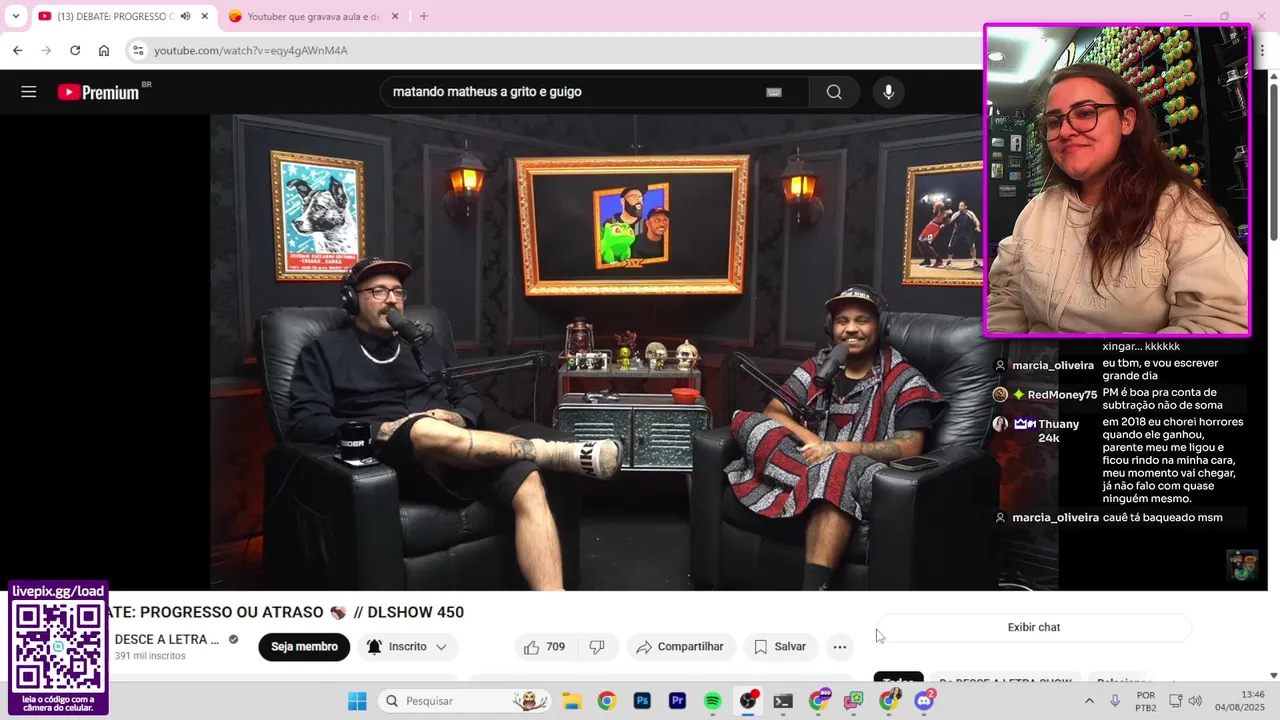Viewport: 1280px width, 720px height.
Task: Start voice search with the microphone
Action: pyautogui.click(x=888, y=92)
